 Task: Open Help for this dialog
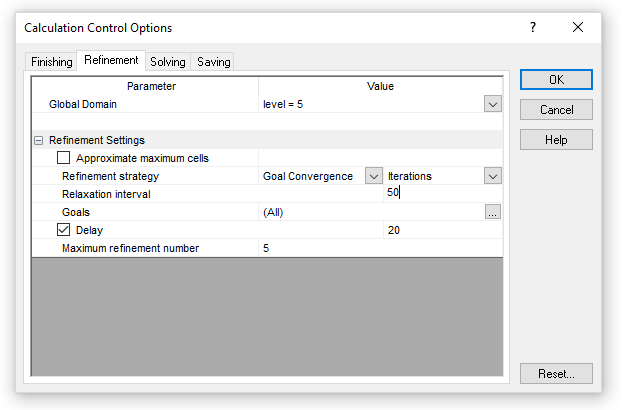pos(556,140)
